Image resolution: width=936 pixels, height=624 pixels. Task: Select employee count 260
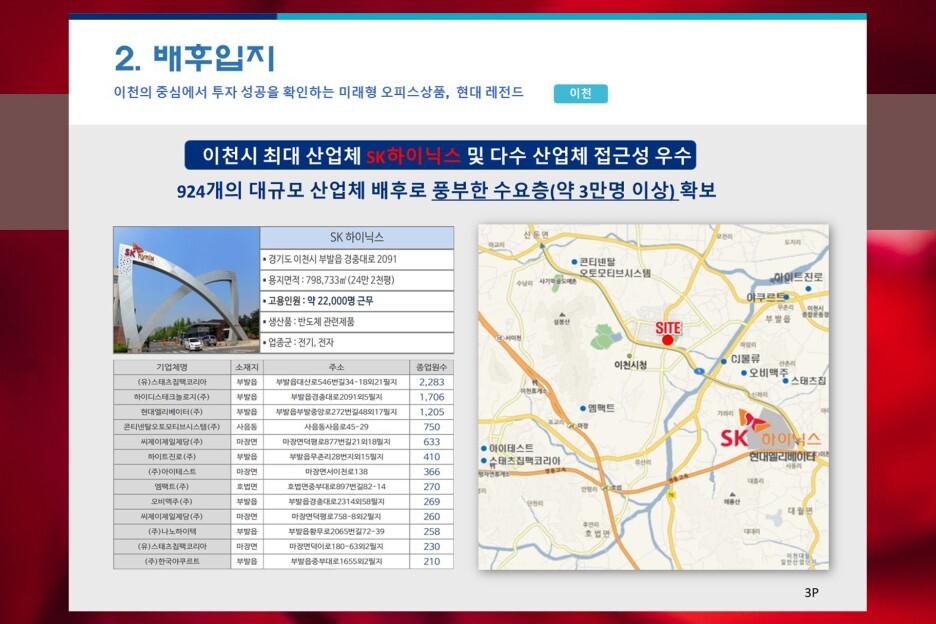(432, 517)
